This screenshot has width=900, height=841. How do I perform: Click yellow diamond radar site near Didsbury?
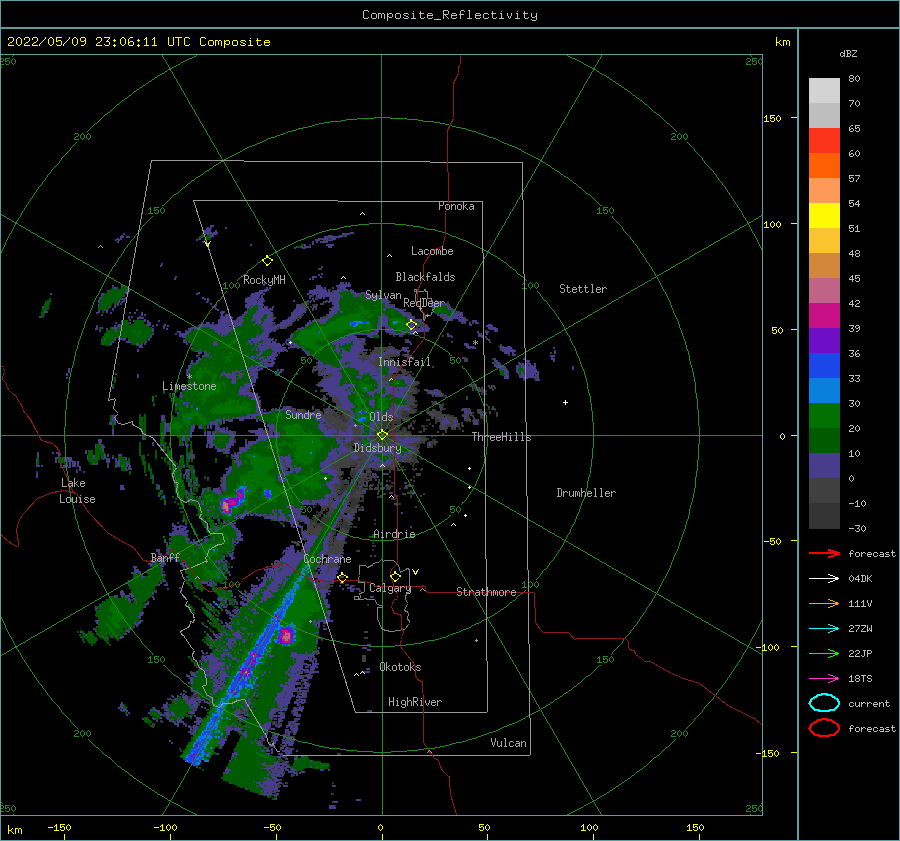tap(382, 435)
